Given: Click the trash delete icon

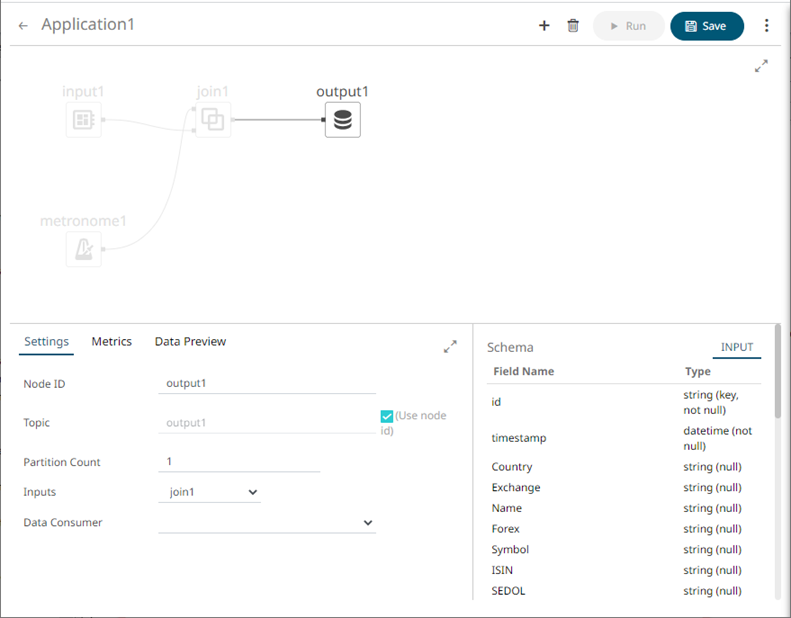Looking at the screenshot, I should point(573,26).
